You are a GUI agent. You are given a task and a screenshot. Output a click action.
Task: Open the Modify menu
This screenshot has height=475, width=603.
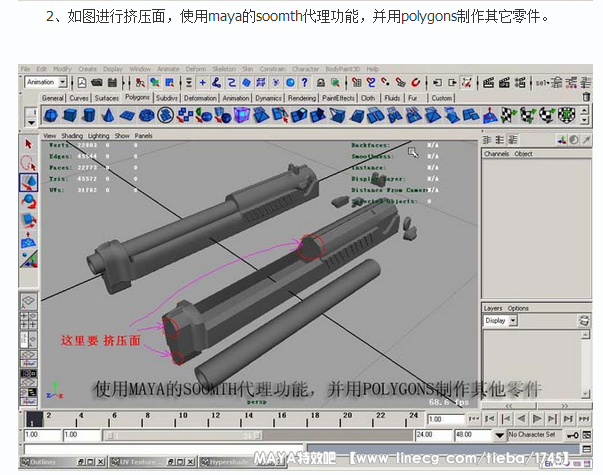[62, 69]
